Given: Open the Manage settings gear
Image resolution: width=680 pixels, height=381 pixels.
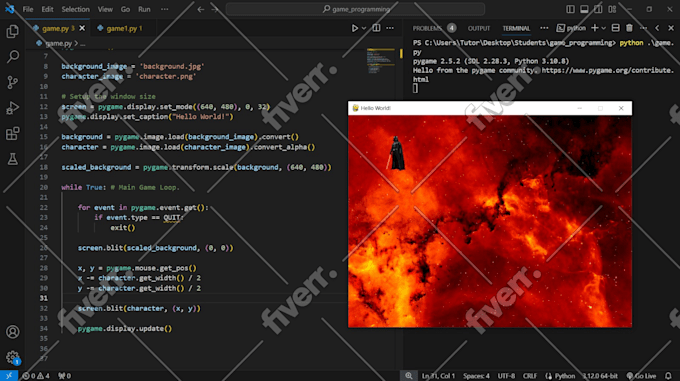Looking at the screenshot, I should 13,358.
